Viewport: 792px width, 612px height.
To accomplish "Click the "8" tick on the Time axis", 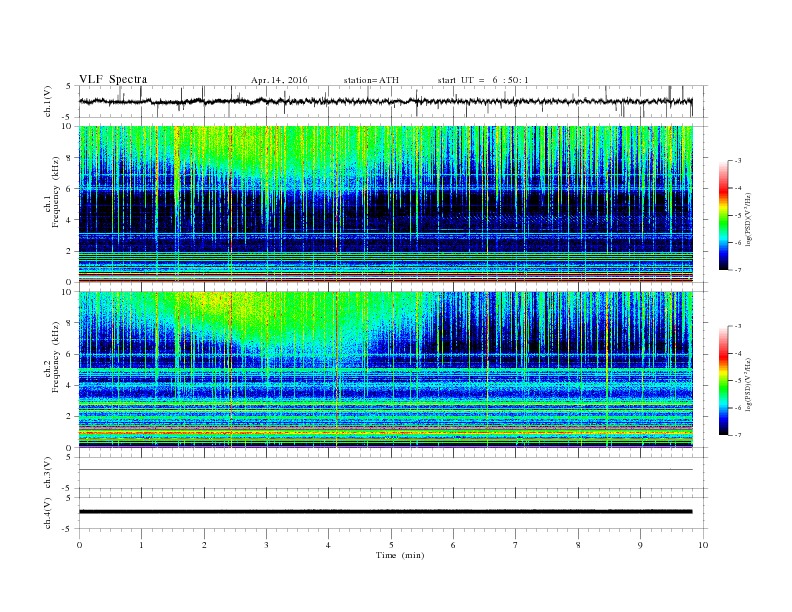I will (x=578, y=545).
